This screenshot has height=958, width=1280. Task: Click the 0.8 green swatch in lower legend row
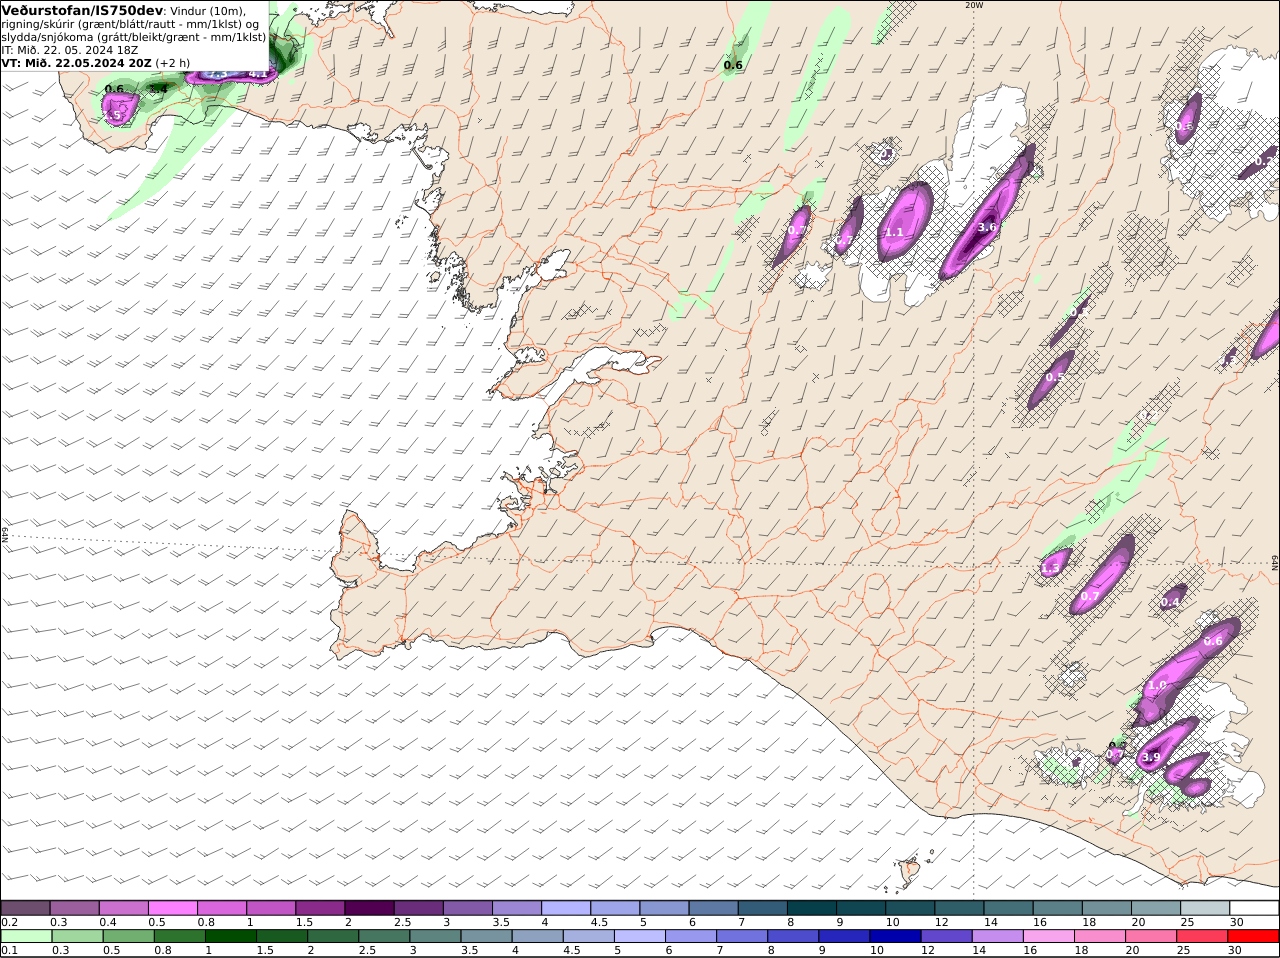click(x=179, y=937)
